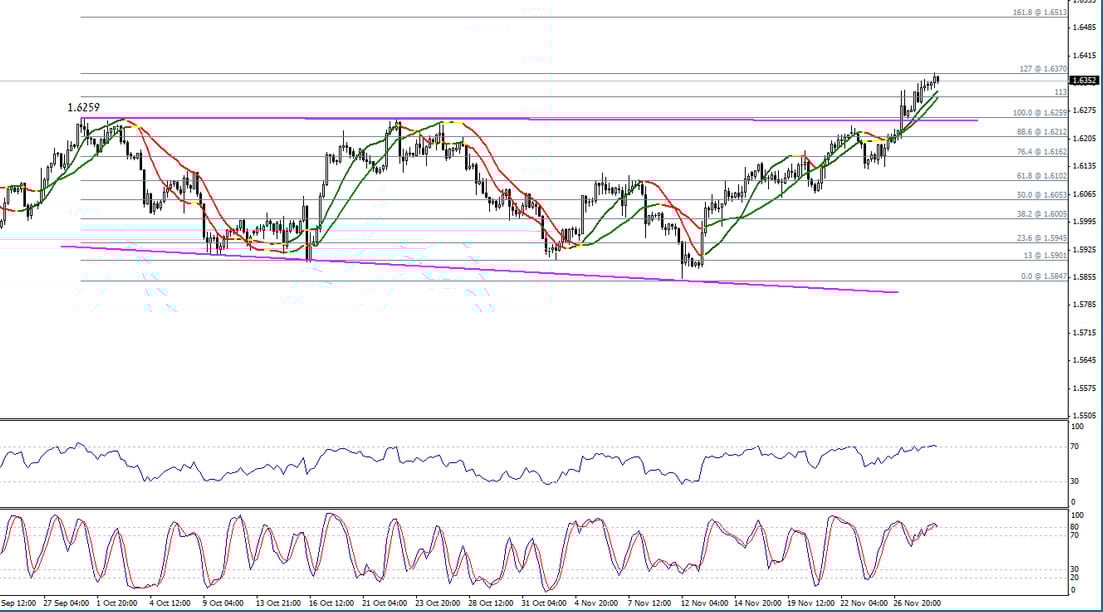
Task: Click the 127 @ 1.6370 Fibonacci level label
Action: pyautogui.click(x=1043, y=69)
